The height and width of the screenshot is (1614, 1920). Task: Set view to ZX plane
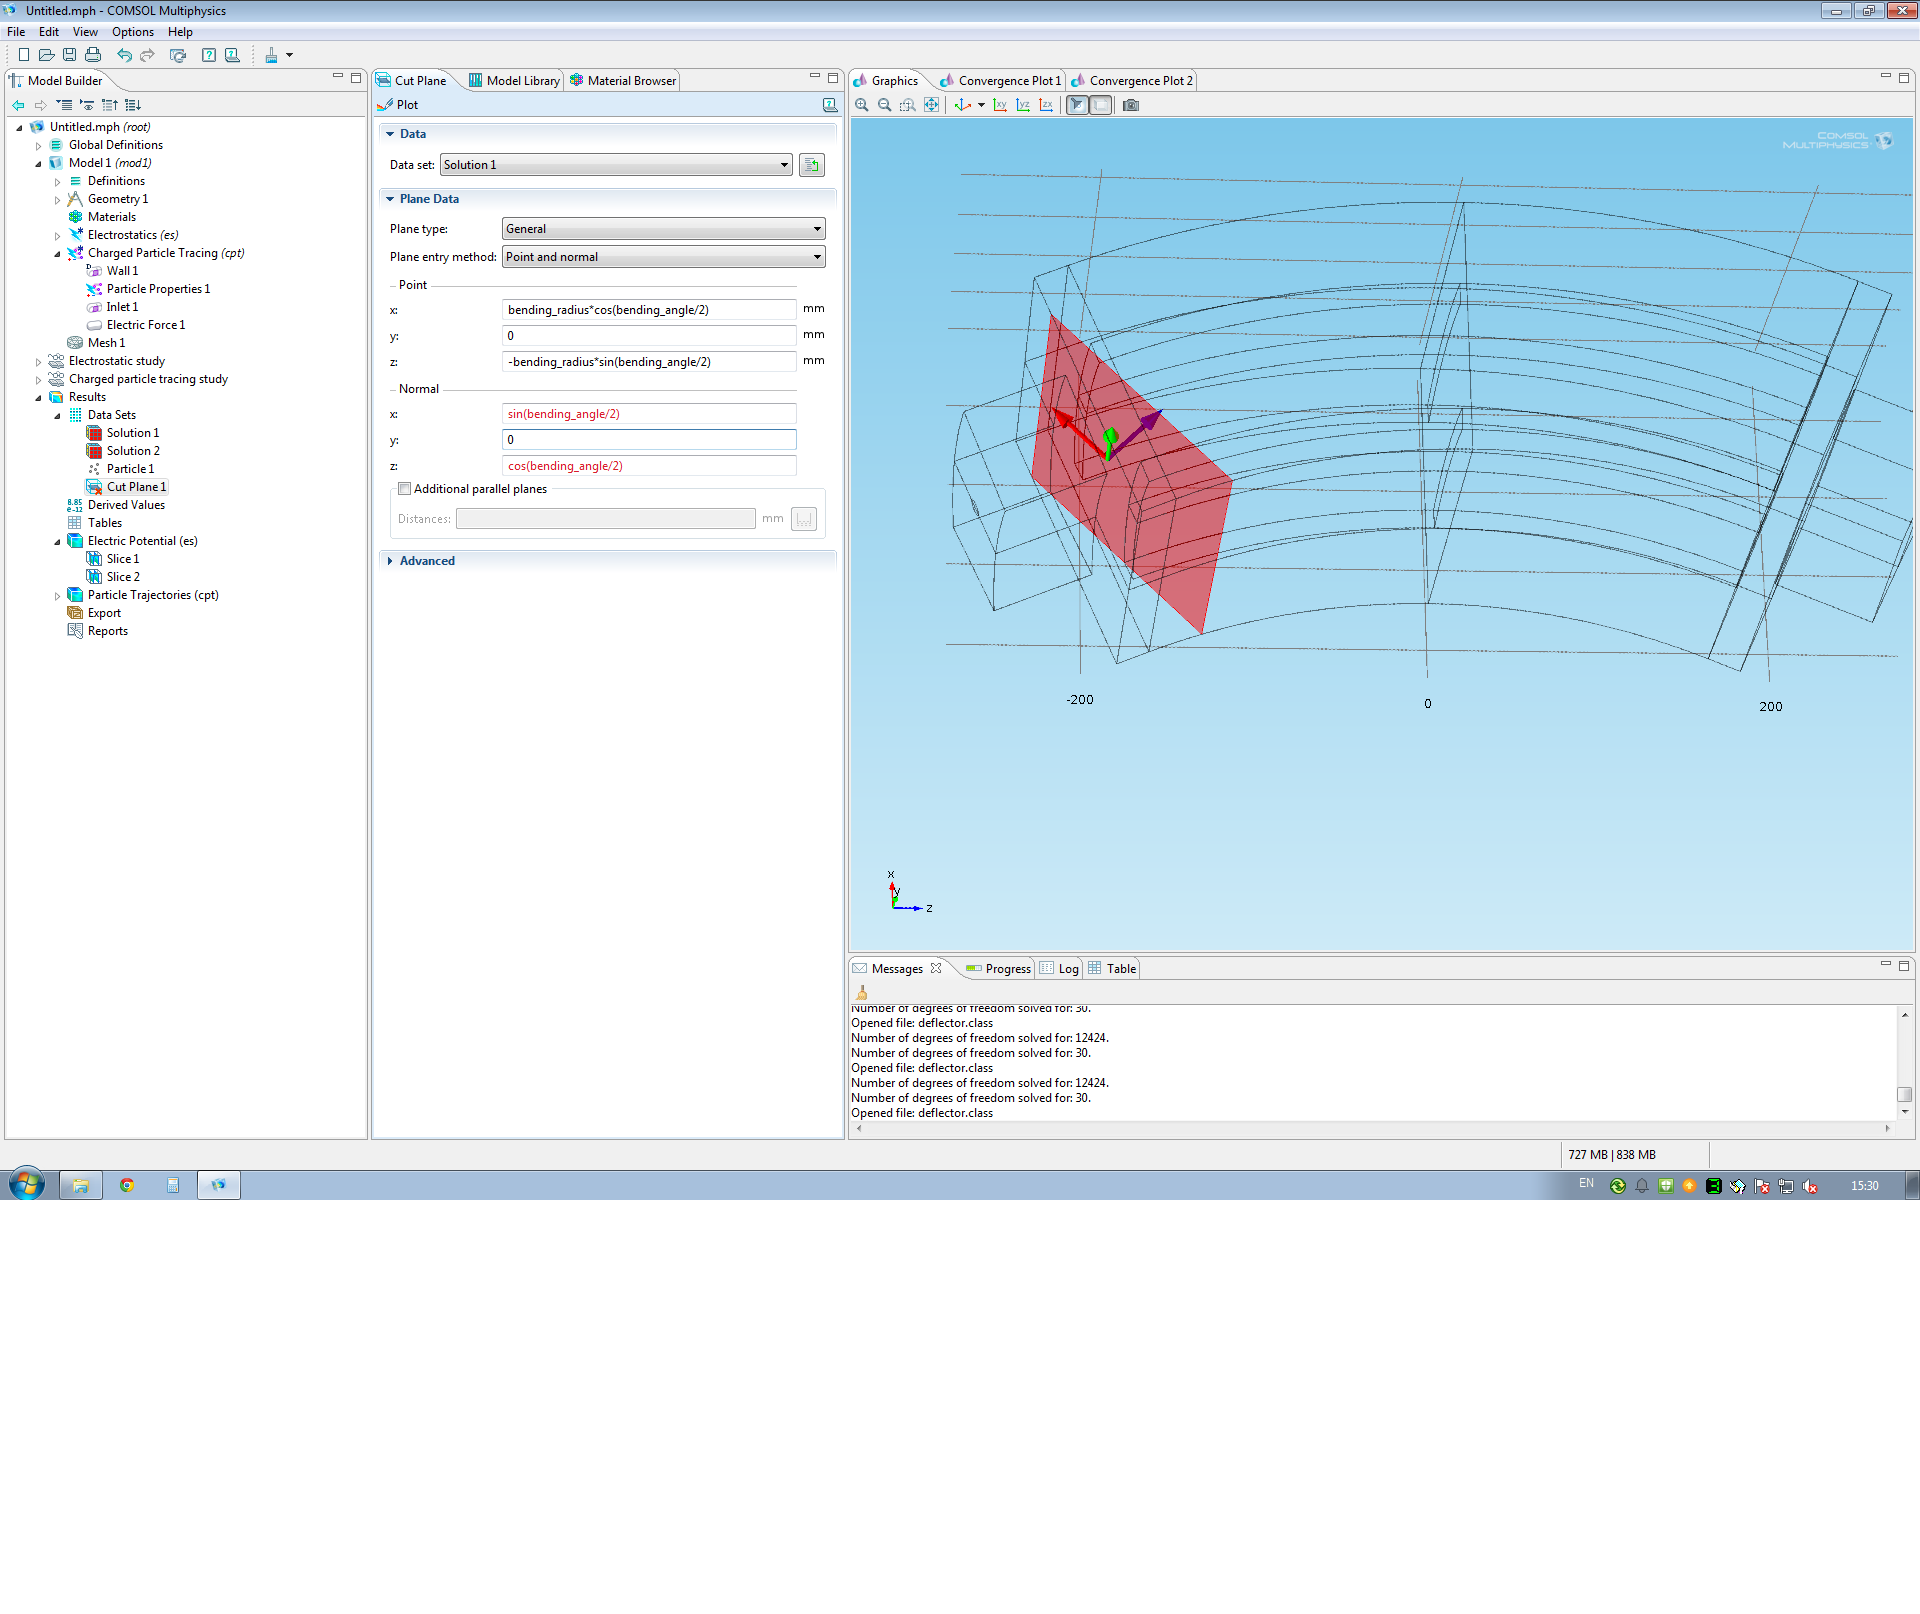pos(1046,105)
